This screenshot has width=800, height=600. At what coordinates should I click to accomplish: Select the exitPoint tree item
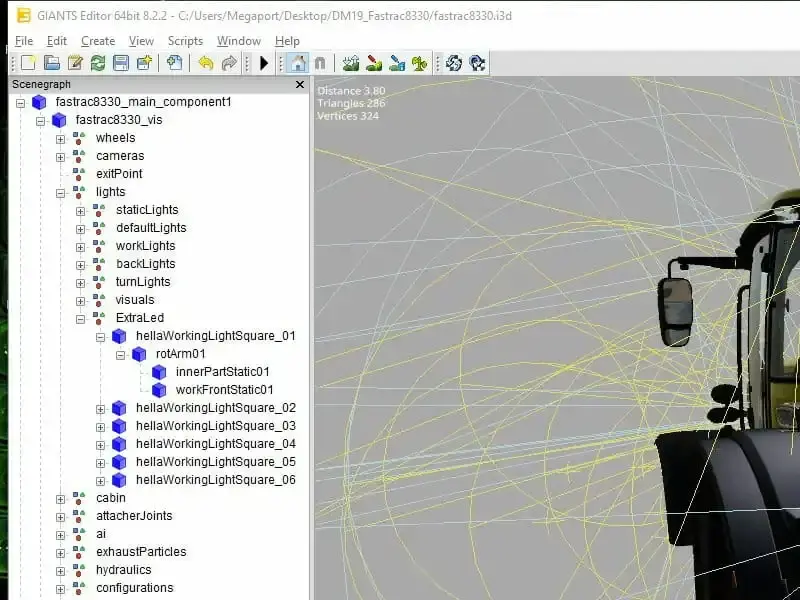point(119,174)
